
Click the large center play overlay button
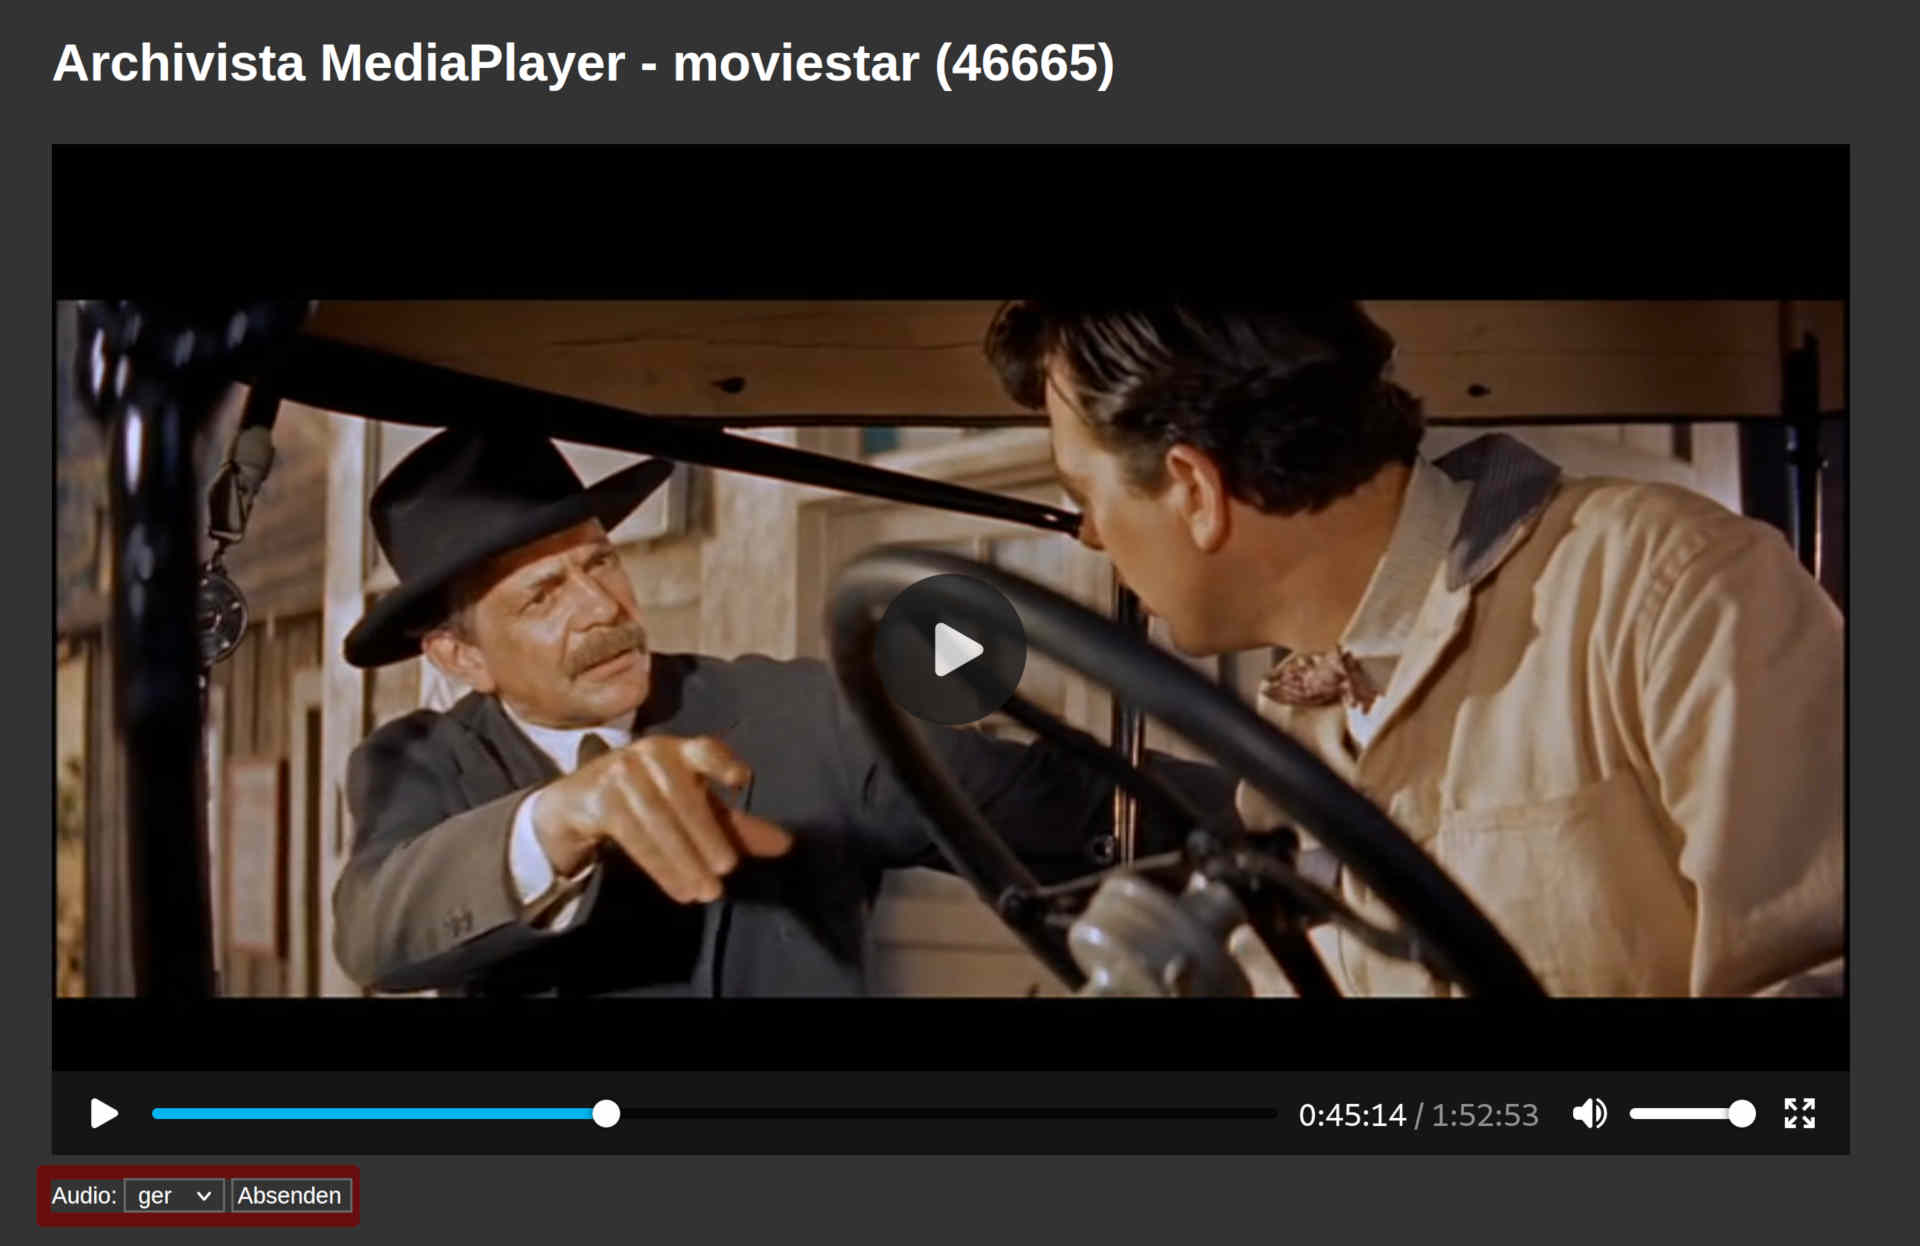point(950,649)
